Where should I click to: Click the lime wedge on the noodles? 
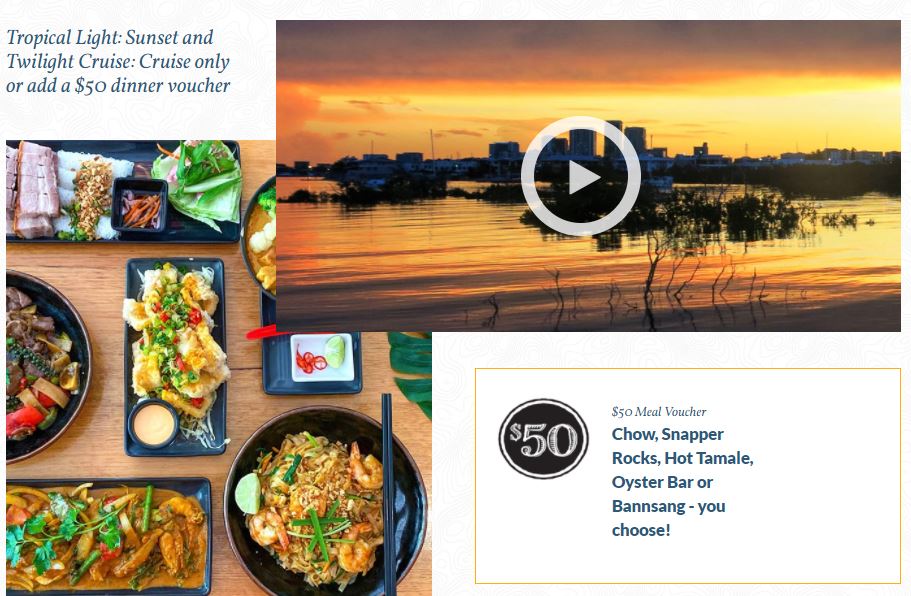tap(248, 493)
